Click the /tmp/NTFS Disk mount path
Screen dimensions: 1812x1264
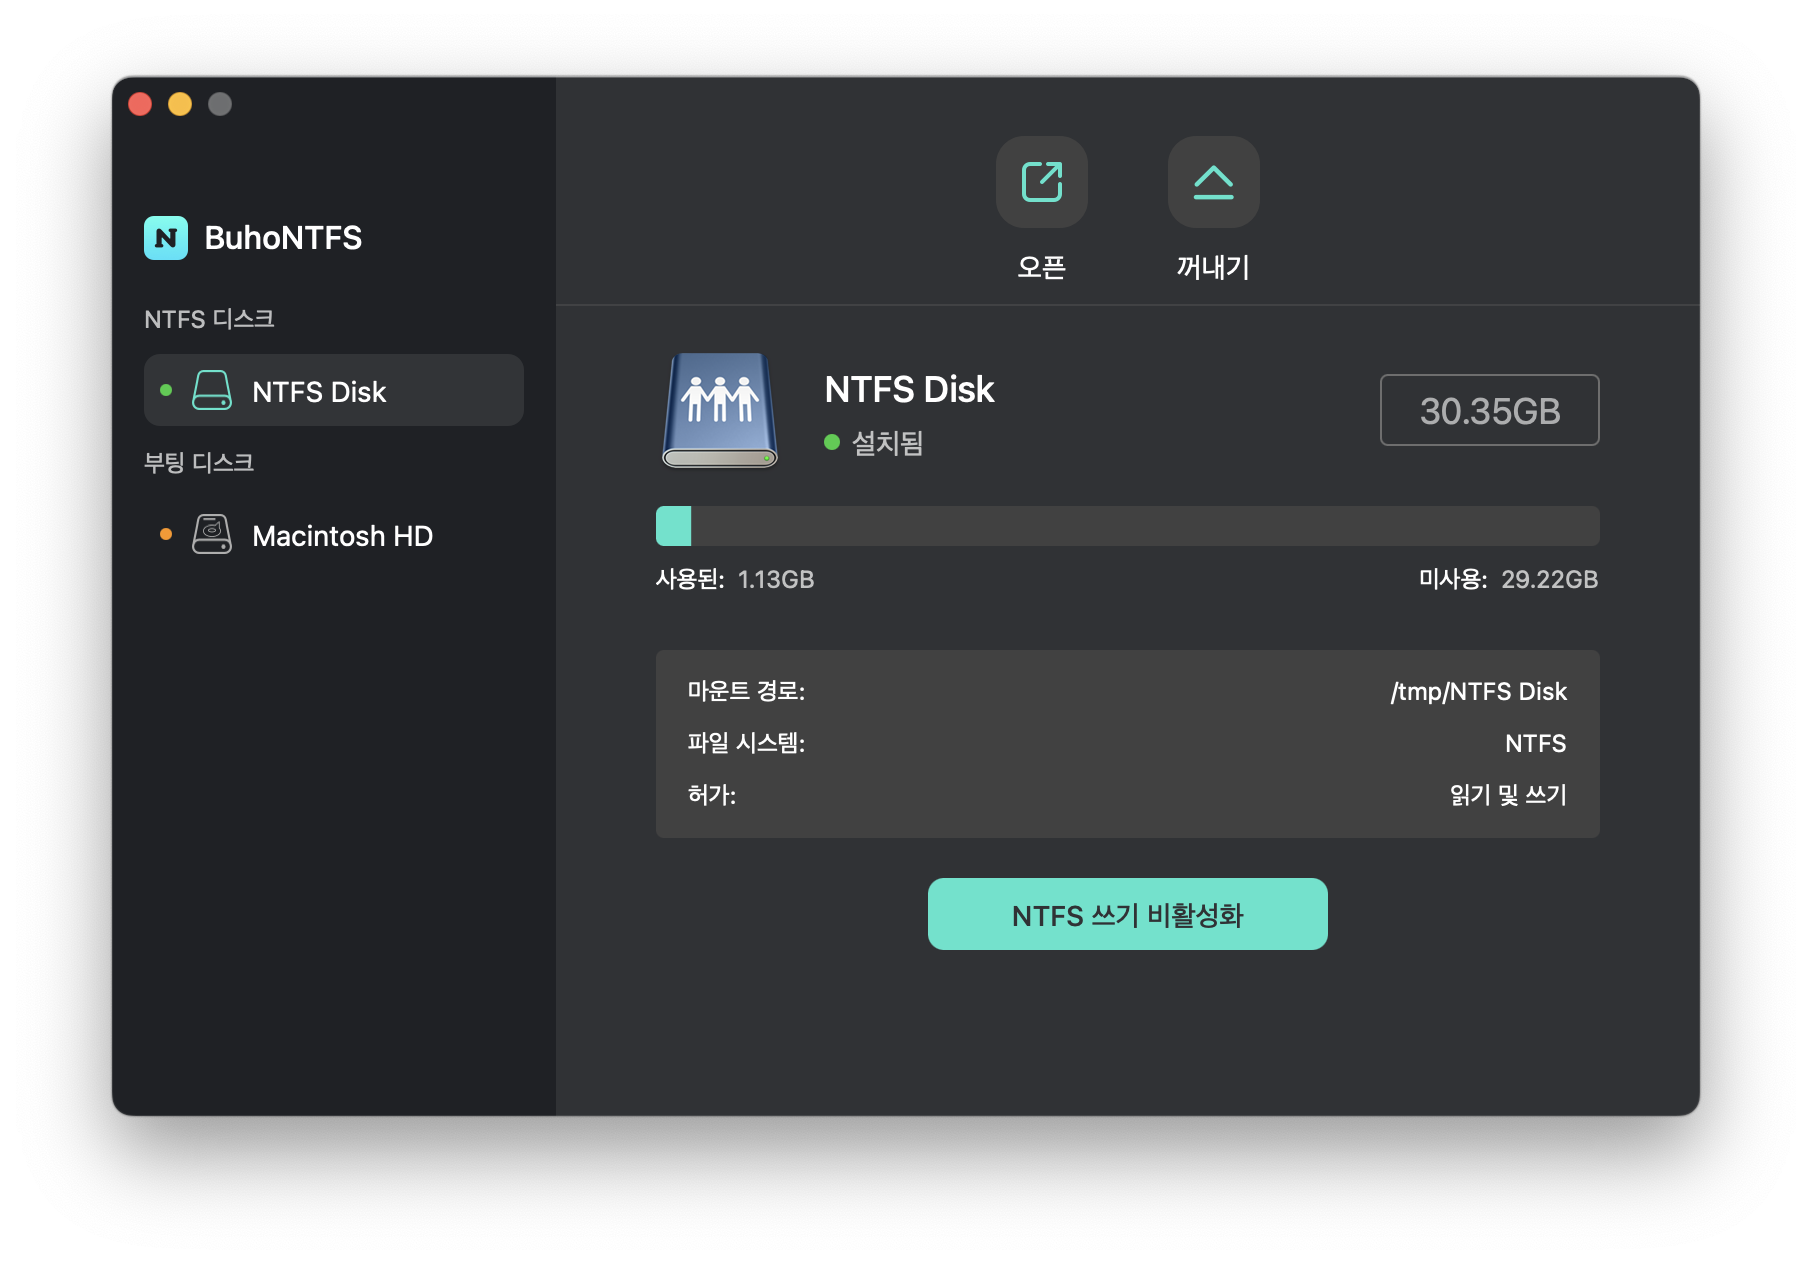(x=1478, y=691)
